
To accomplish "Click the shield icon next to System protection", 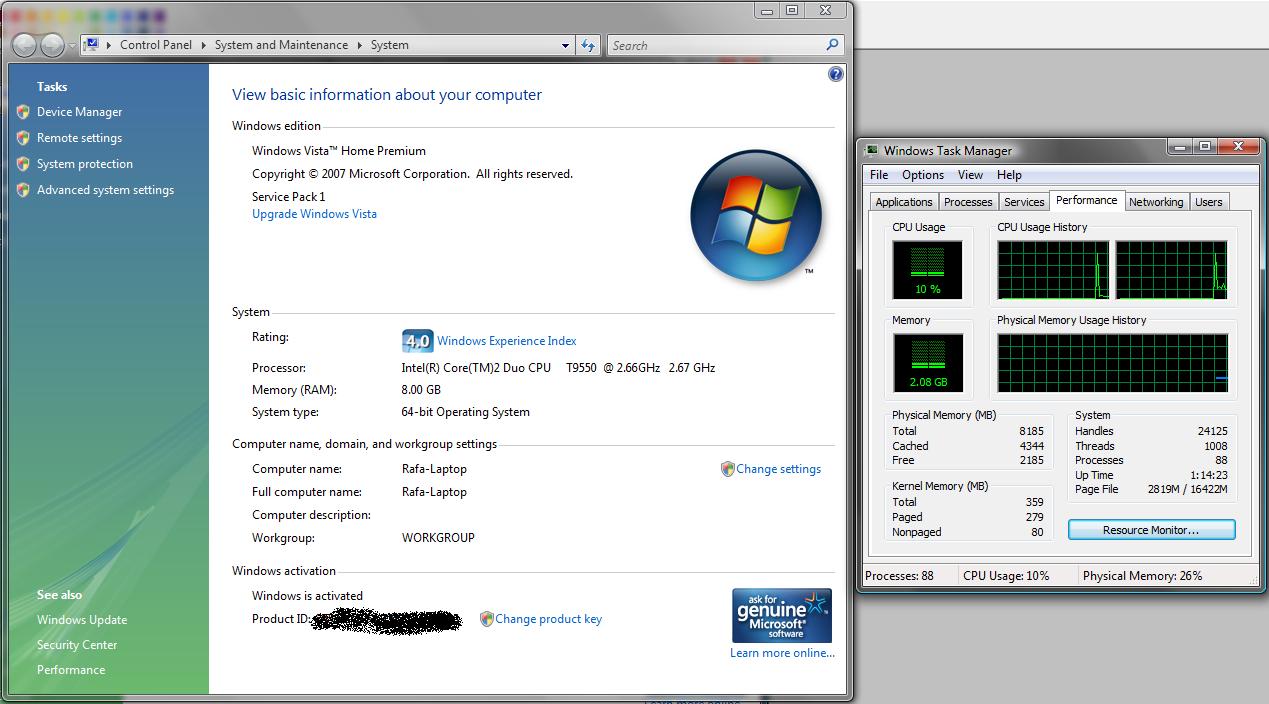I will point(23,164).
